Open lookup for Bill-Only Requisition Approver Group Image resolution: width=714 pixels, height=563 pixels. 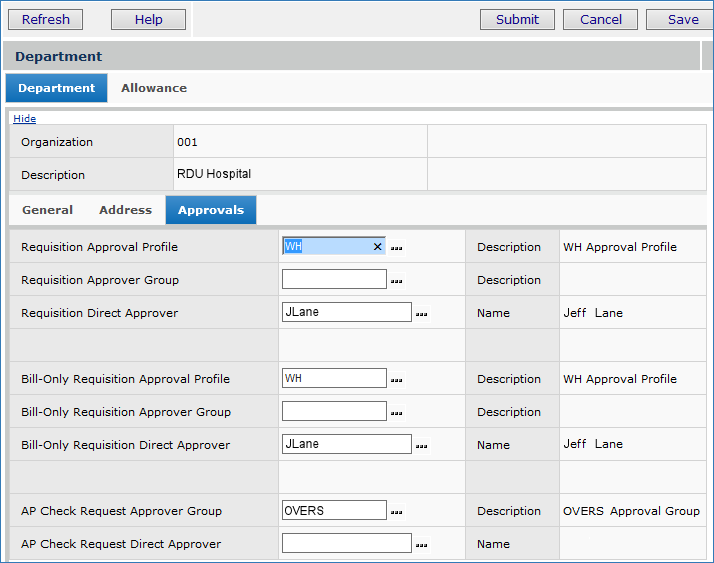396,413
